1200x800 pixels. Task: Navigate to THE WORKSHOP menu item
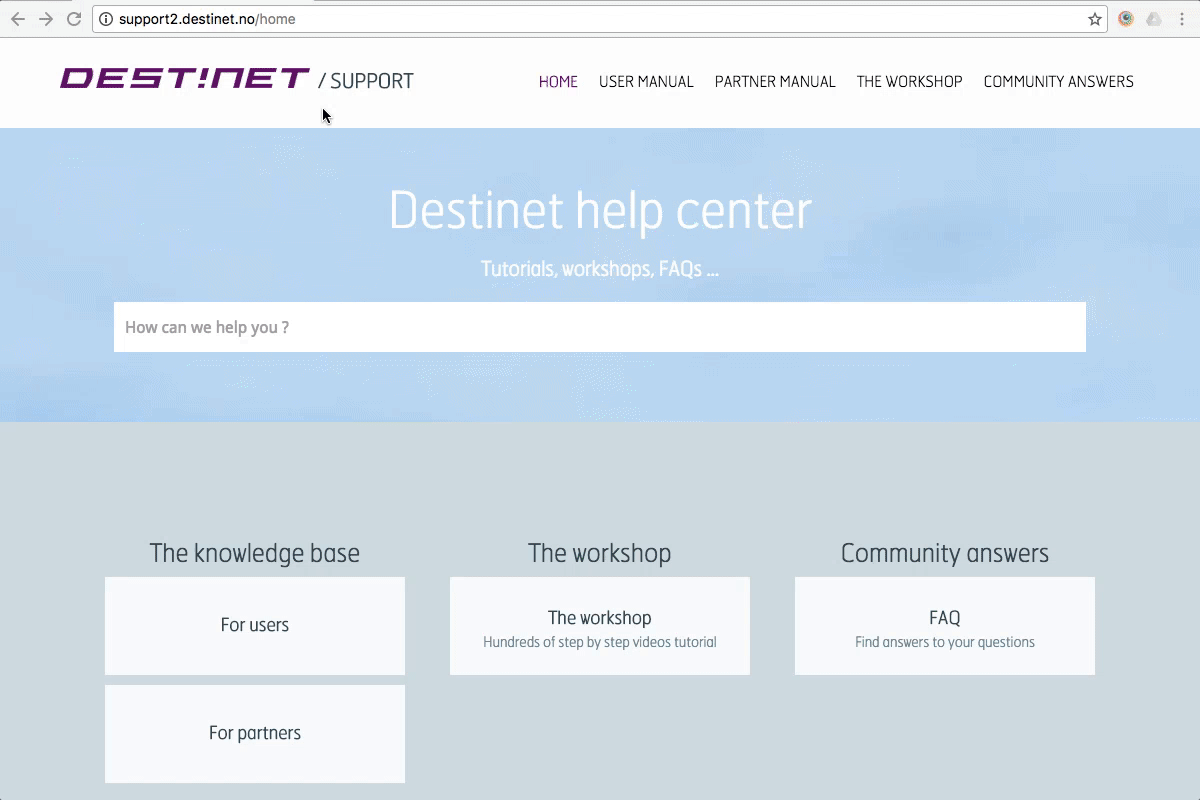(x=909, y=82)
